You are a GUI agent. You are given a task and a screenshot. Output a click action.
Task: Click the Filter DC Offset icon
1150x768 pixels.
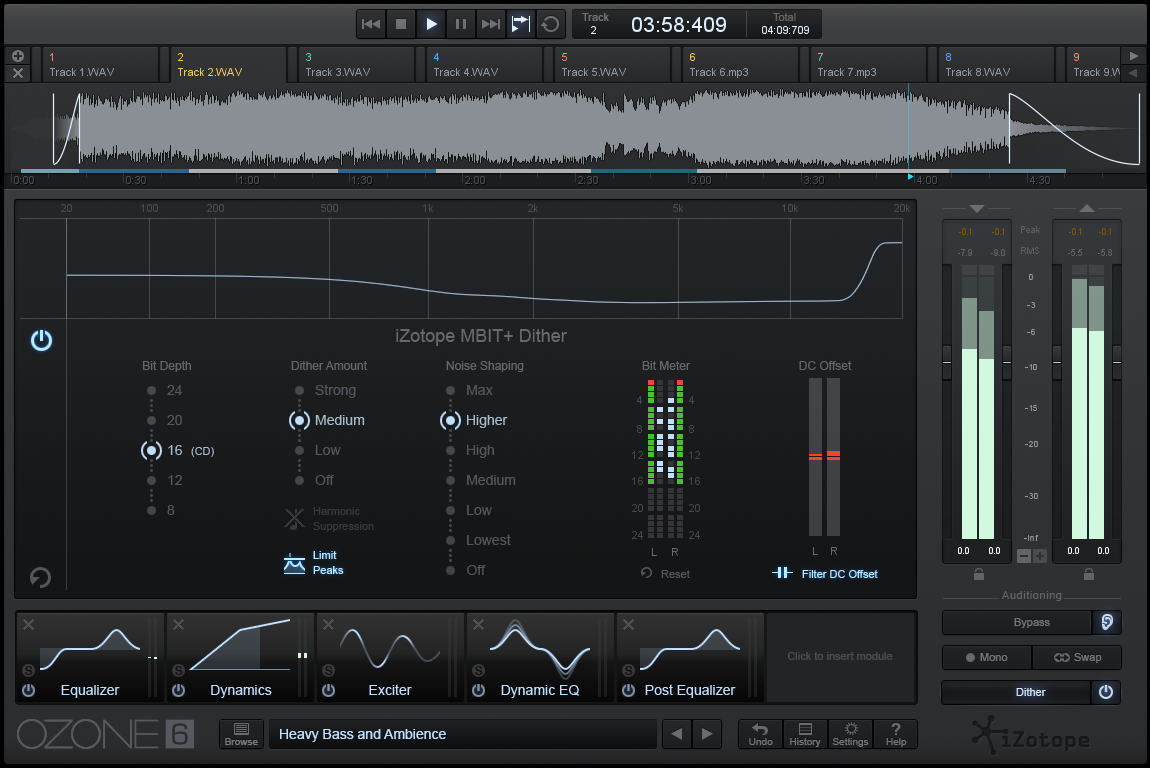pos(783,573)
